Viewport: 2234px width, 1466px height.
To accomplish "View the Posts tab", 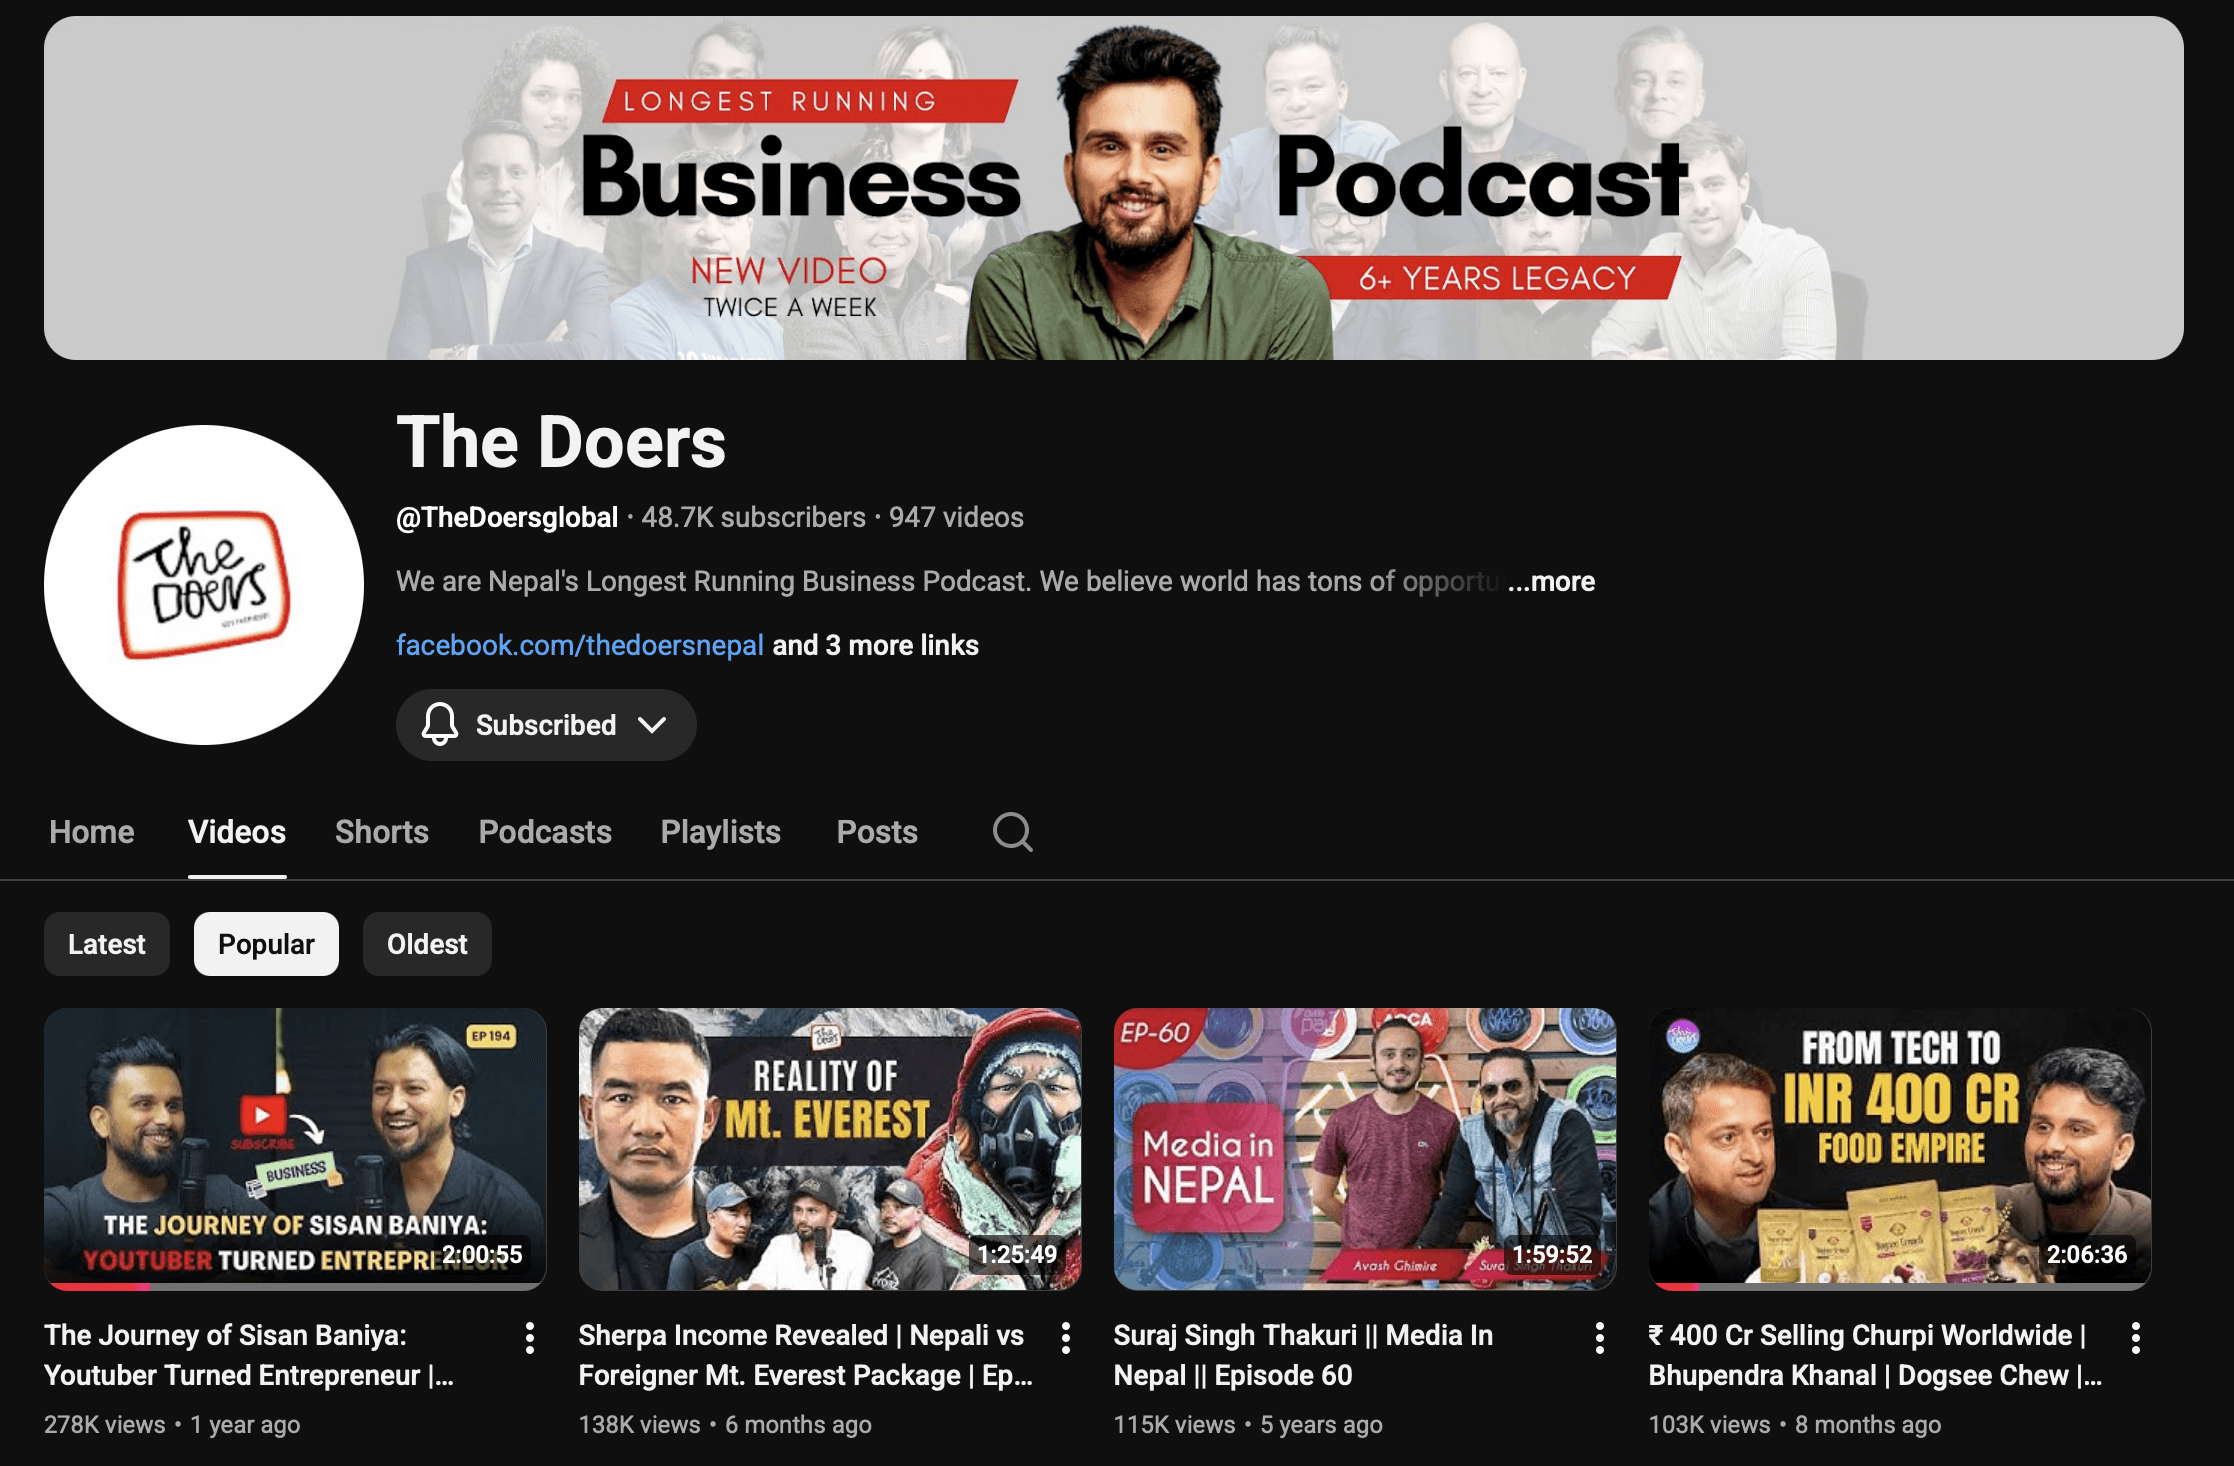I will pyautogui.click(x=877, y=832).
